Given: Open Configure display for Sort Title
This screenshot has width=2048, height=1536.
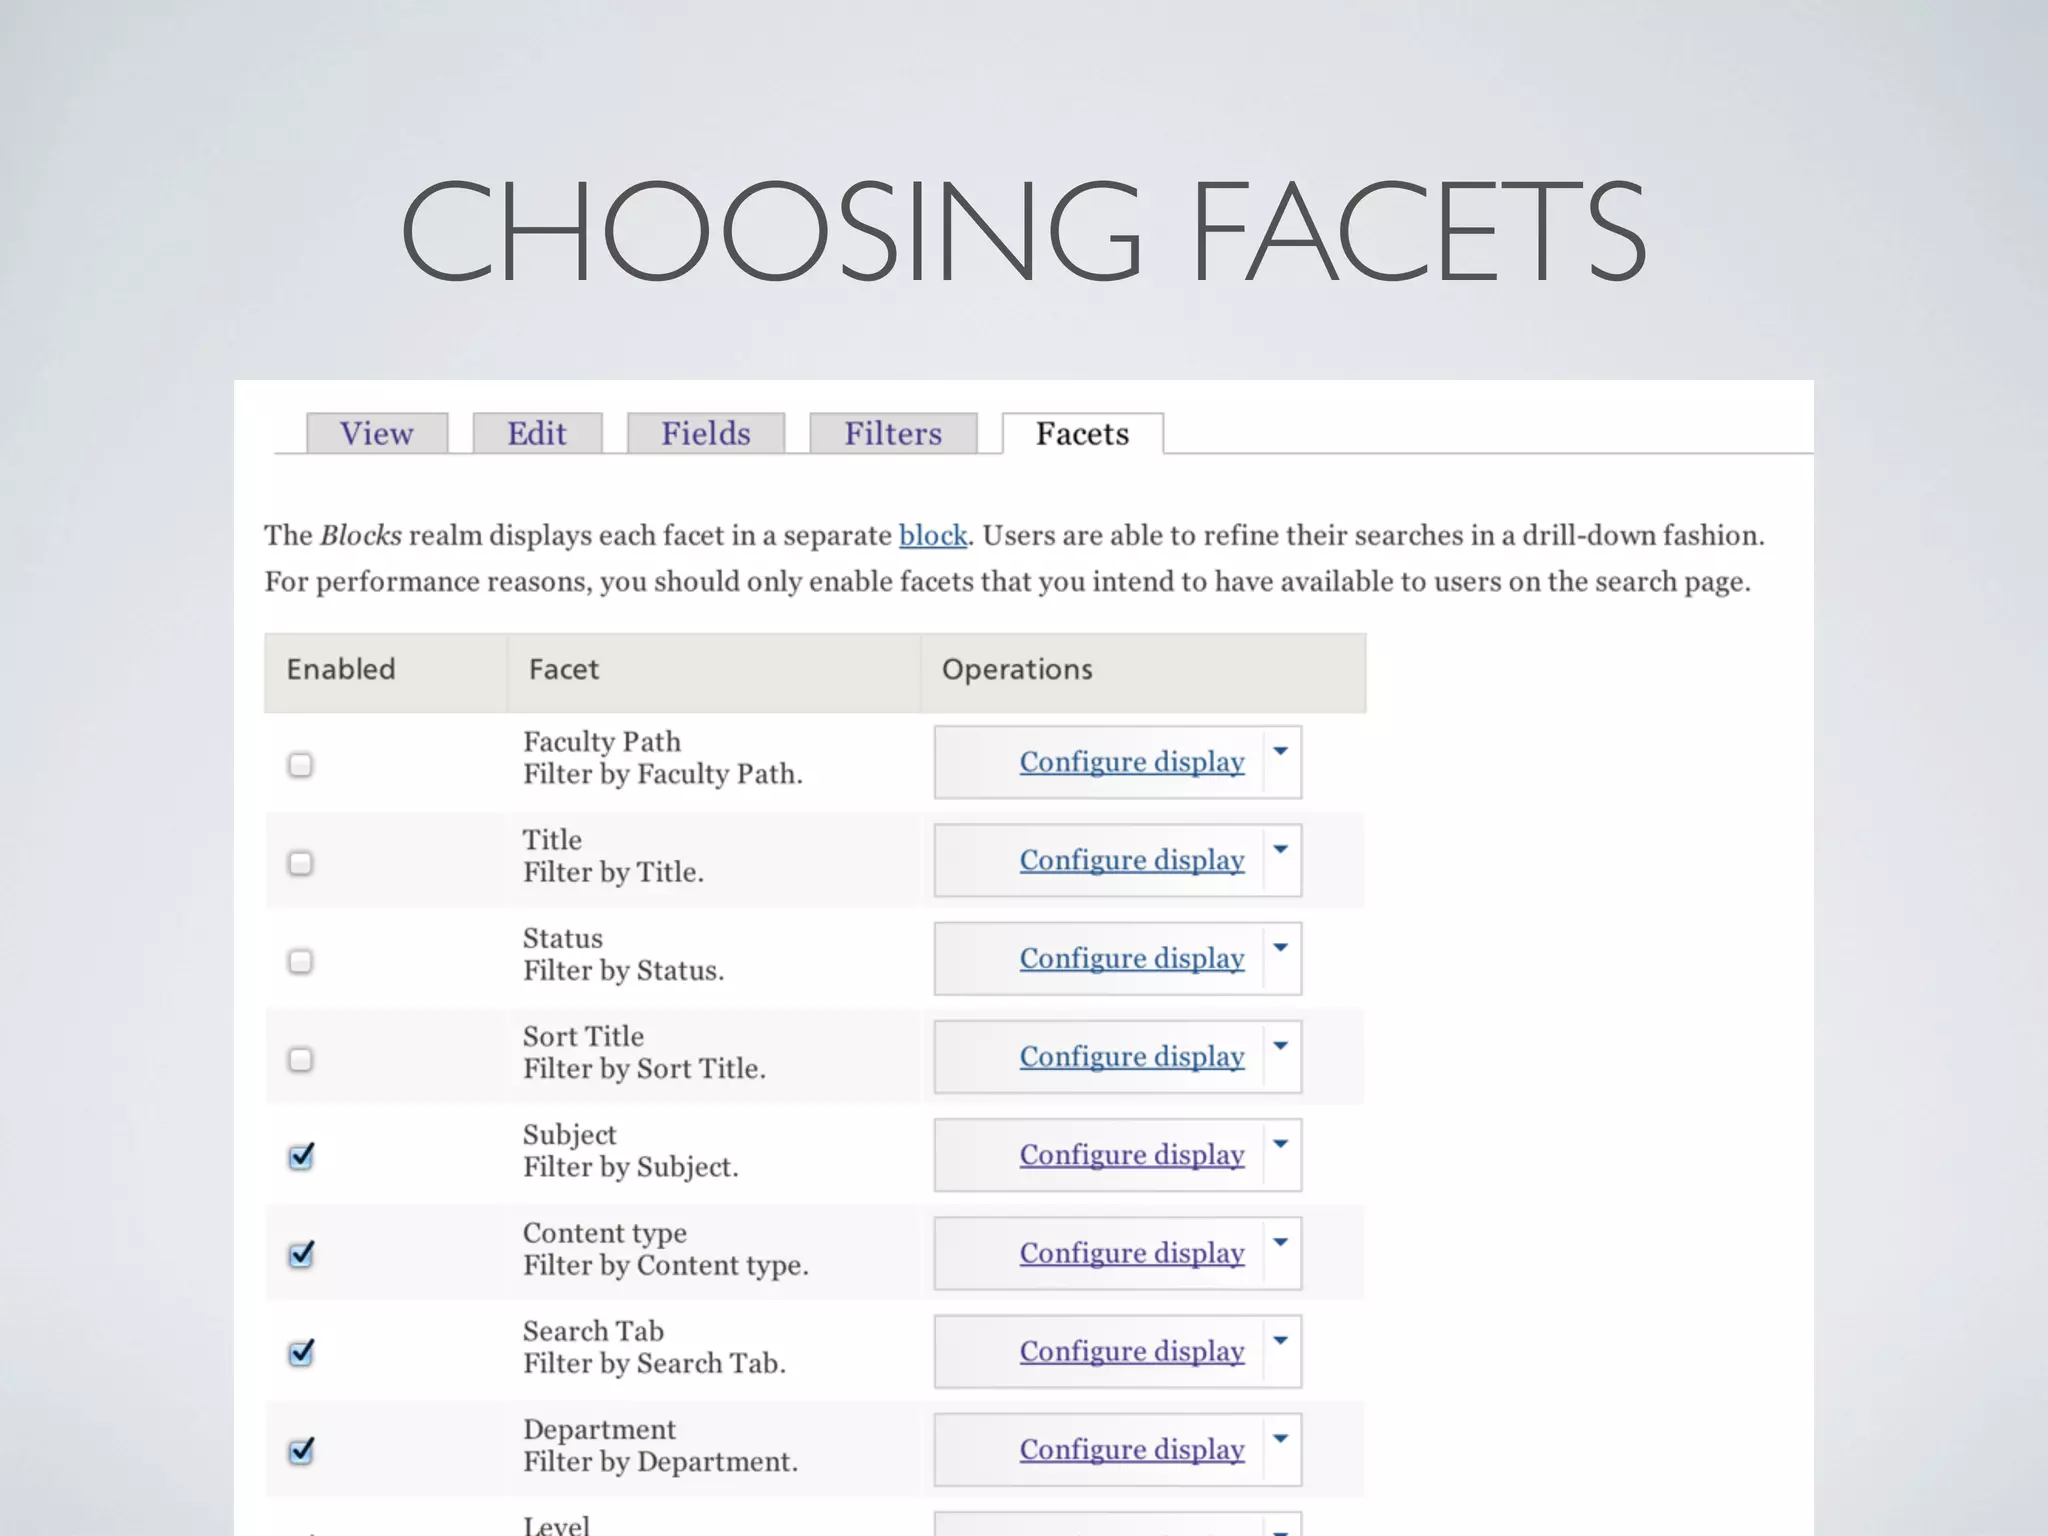Looking at the screenshot, I should pyautogui.click(x=1132, y=1056).
